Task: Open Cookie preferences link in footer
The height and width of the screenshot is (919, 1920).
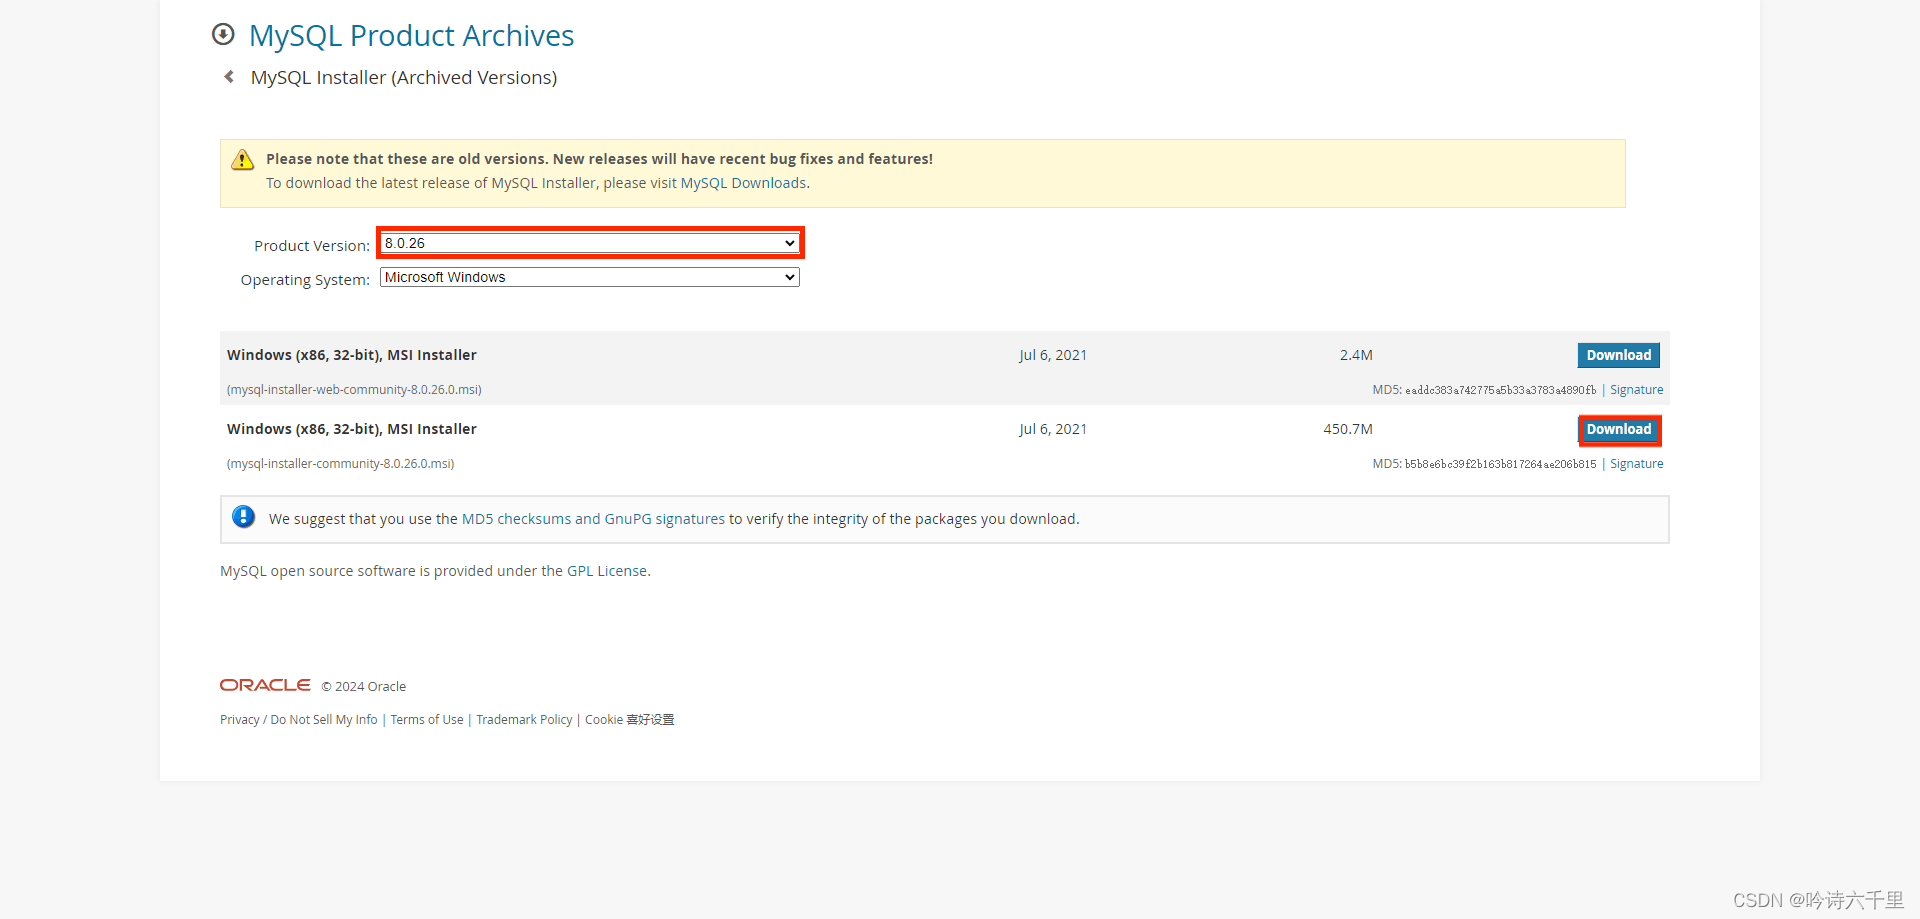Action: (x=630, y=720)
